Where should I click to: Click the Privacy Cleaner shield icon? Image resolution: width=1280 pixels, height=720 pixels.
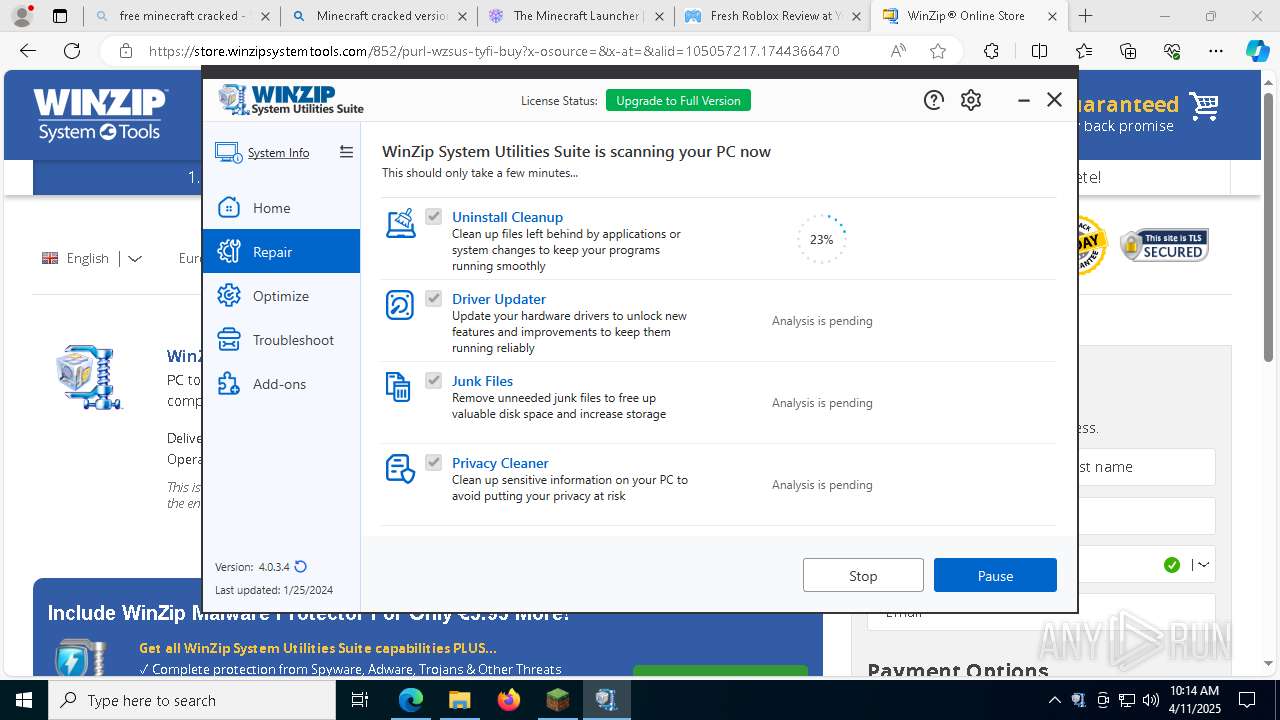pos(400,469)
